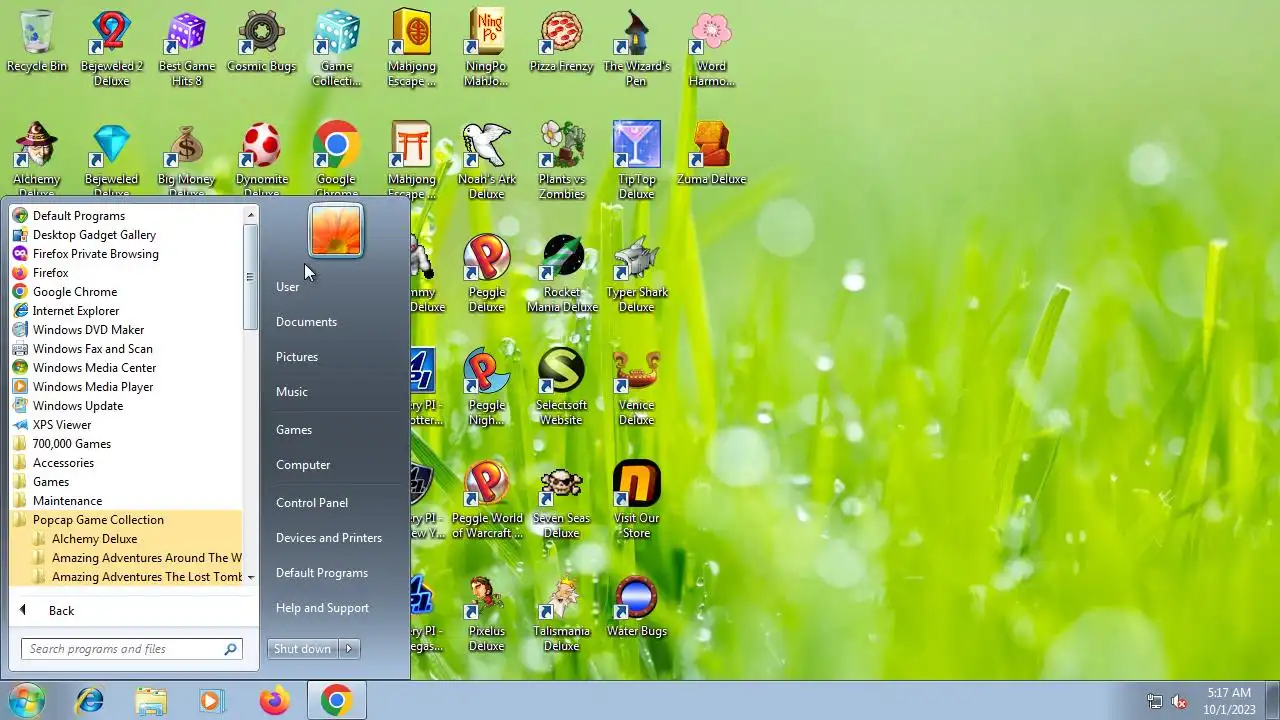
Task: Open Zuma Deluxe desktop shortcut
Action: click(712, 155)
